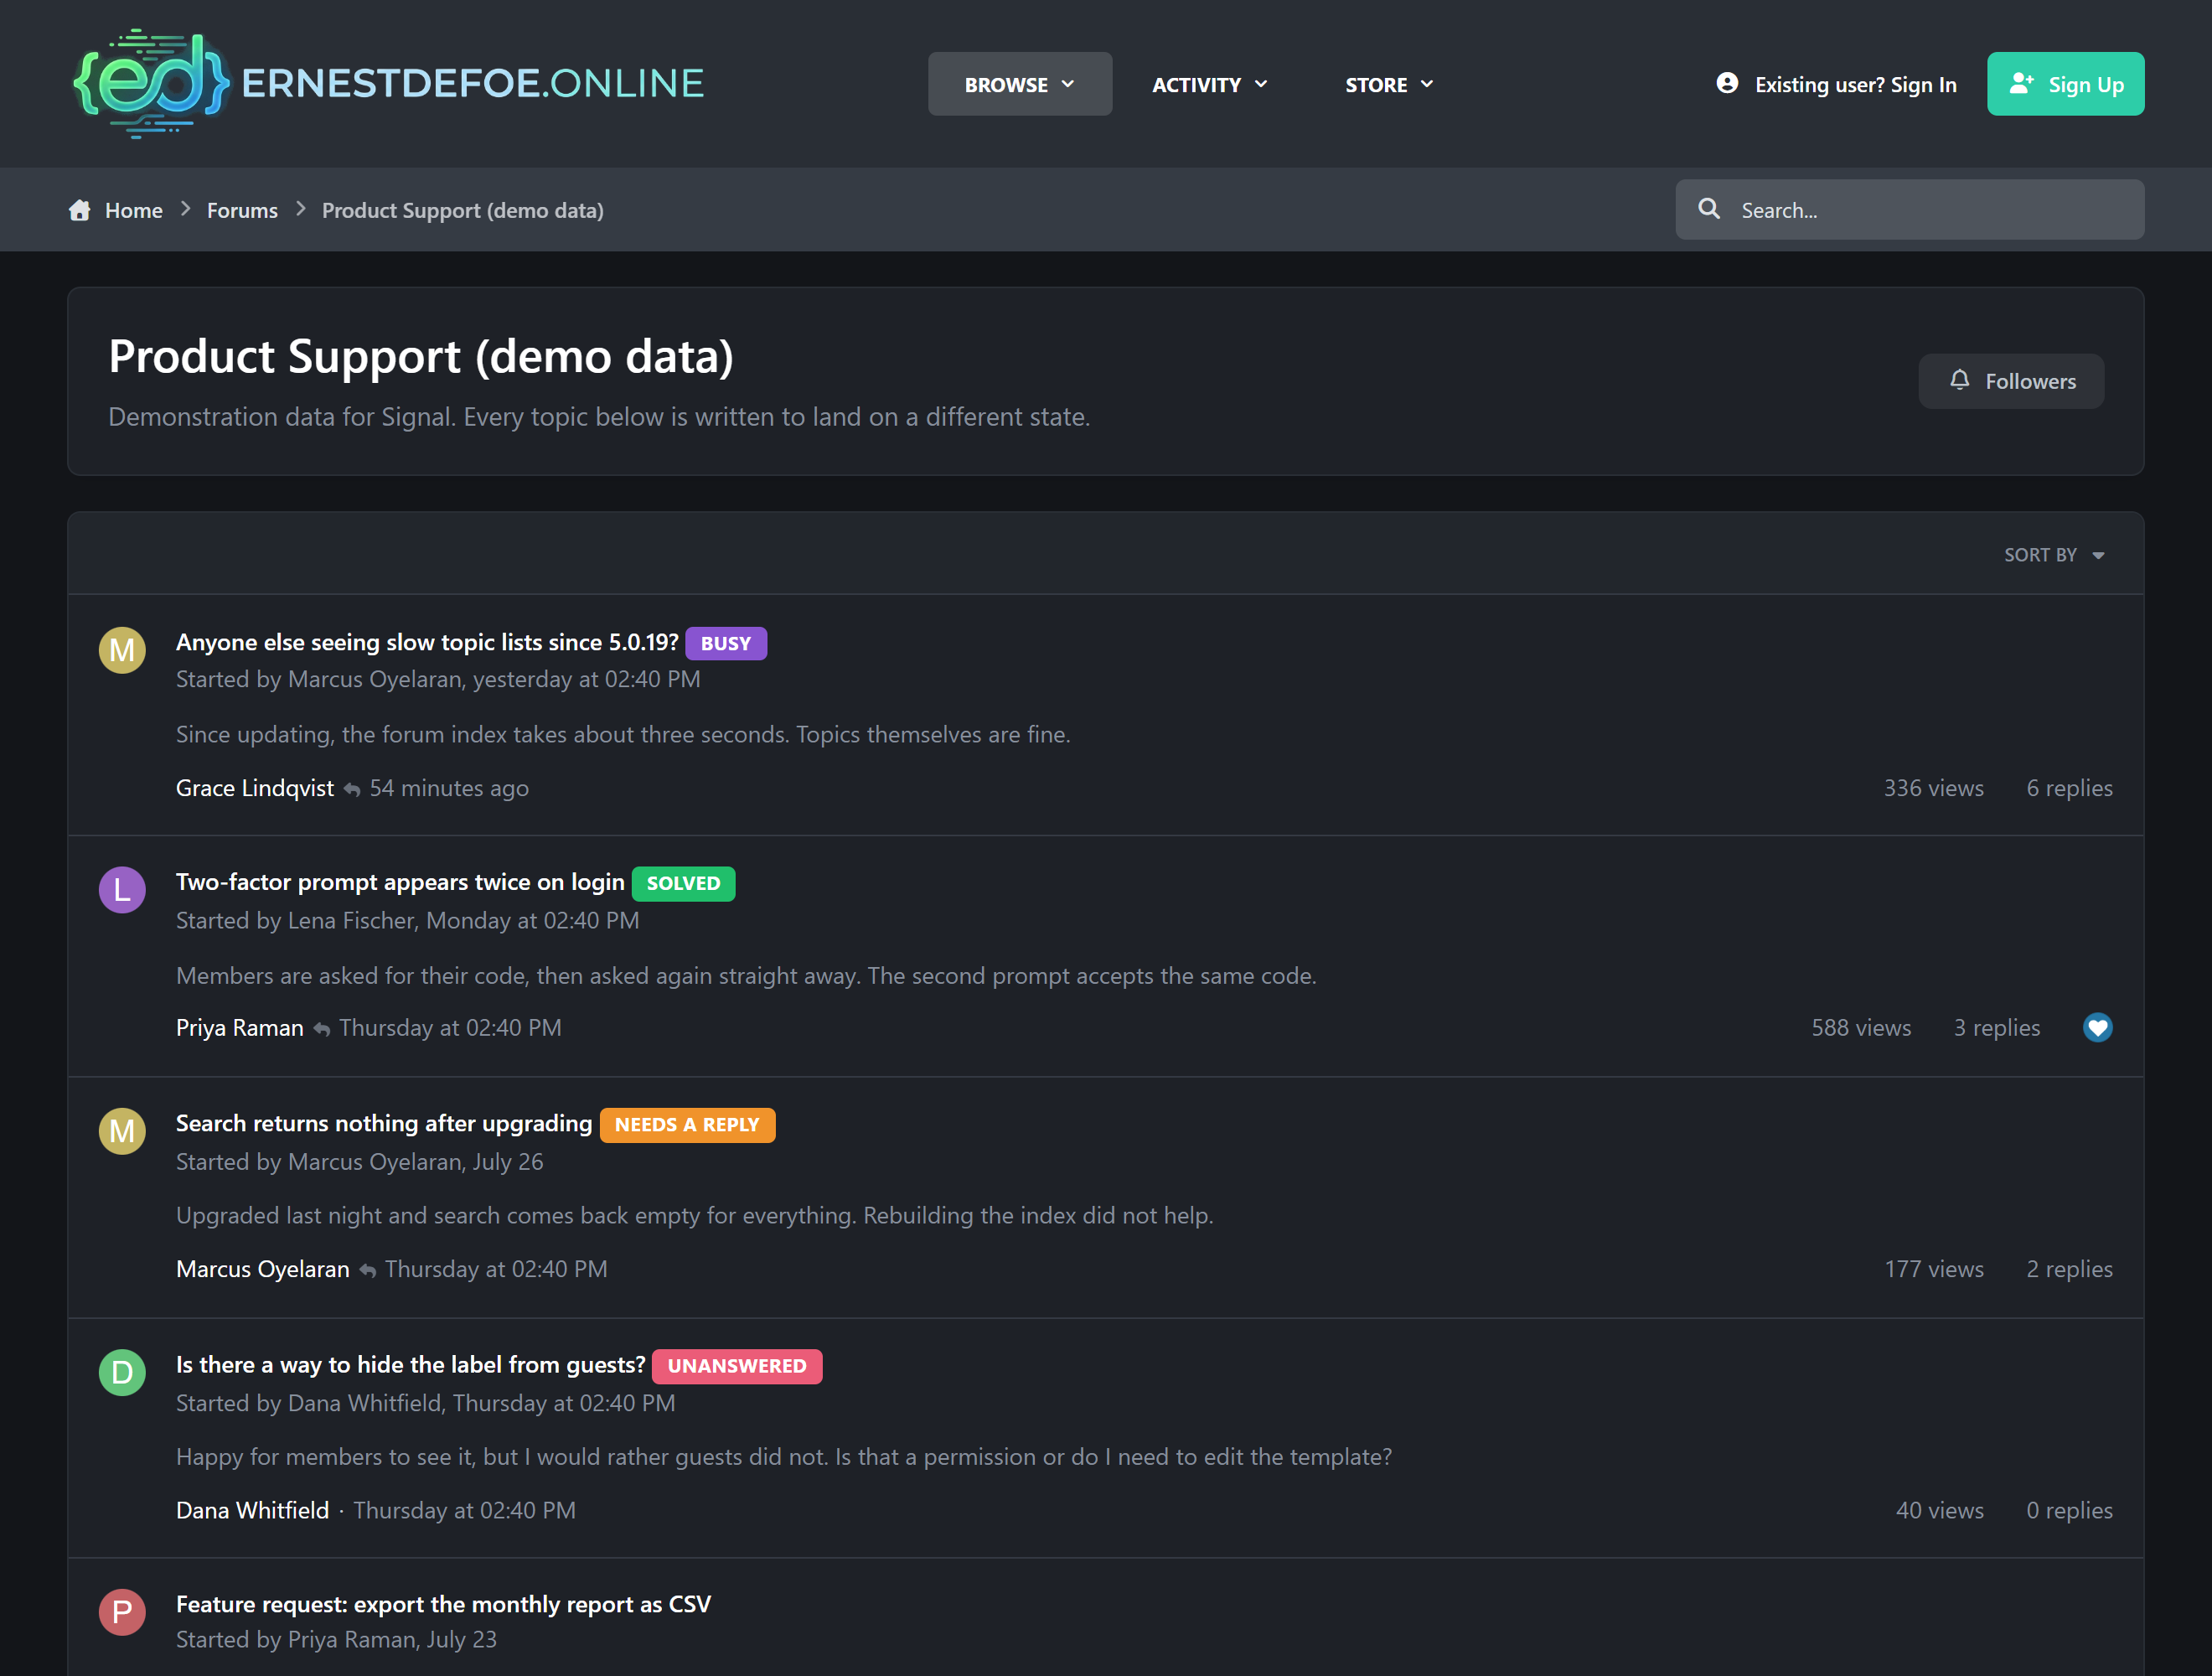Click the home icon in breadcrumbs

[x=80, y=210]
